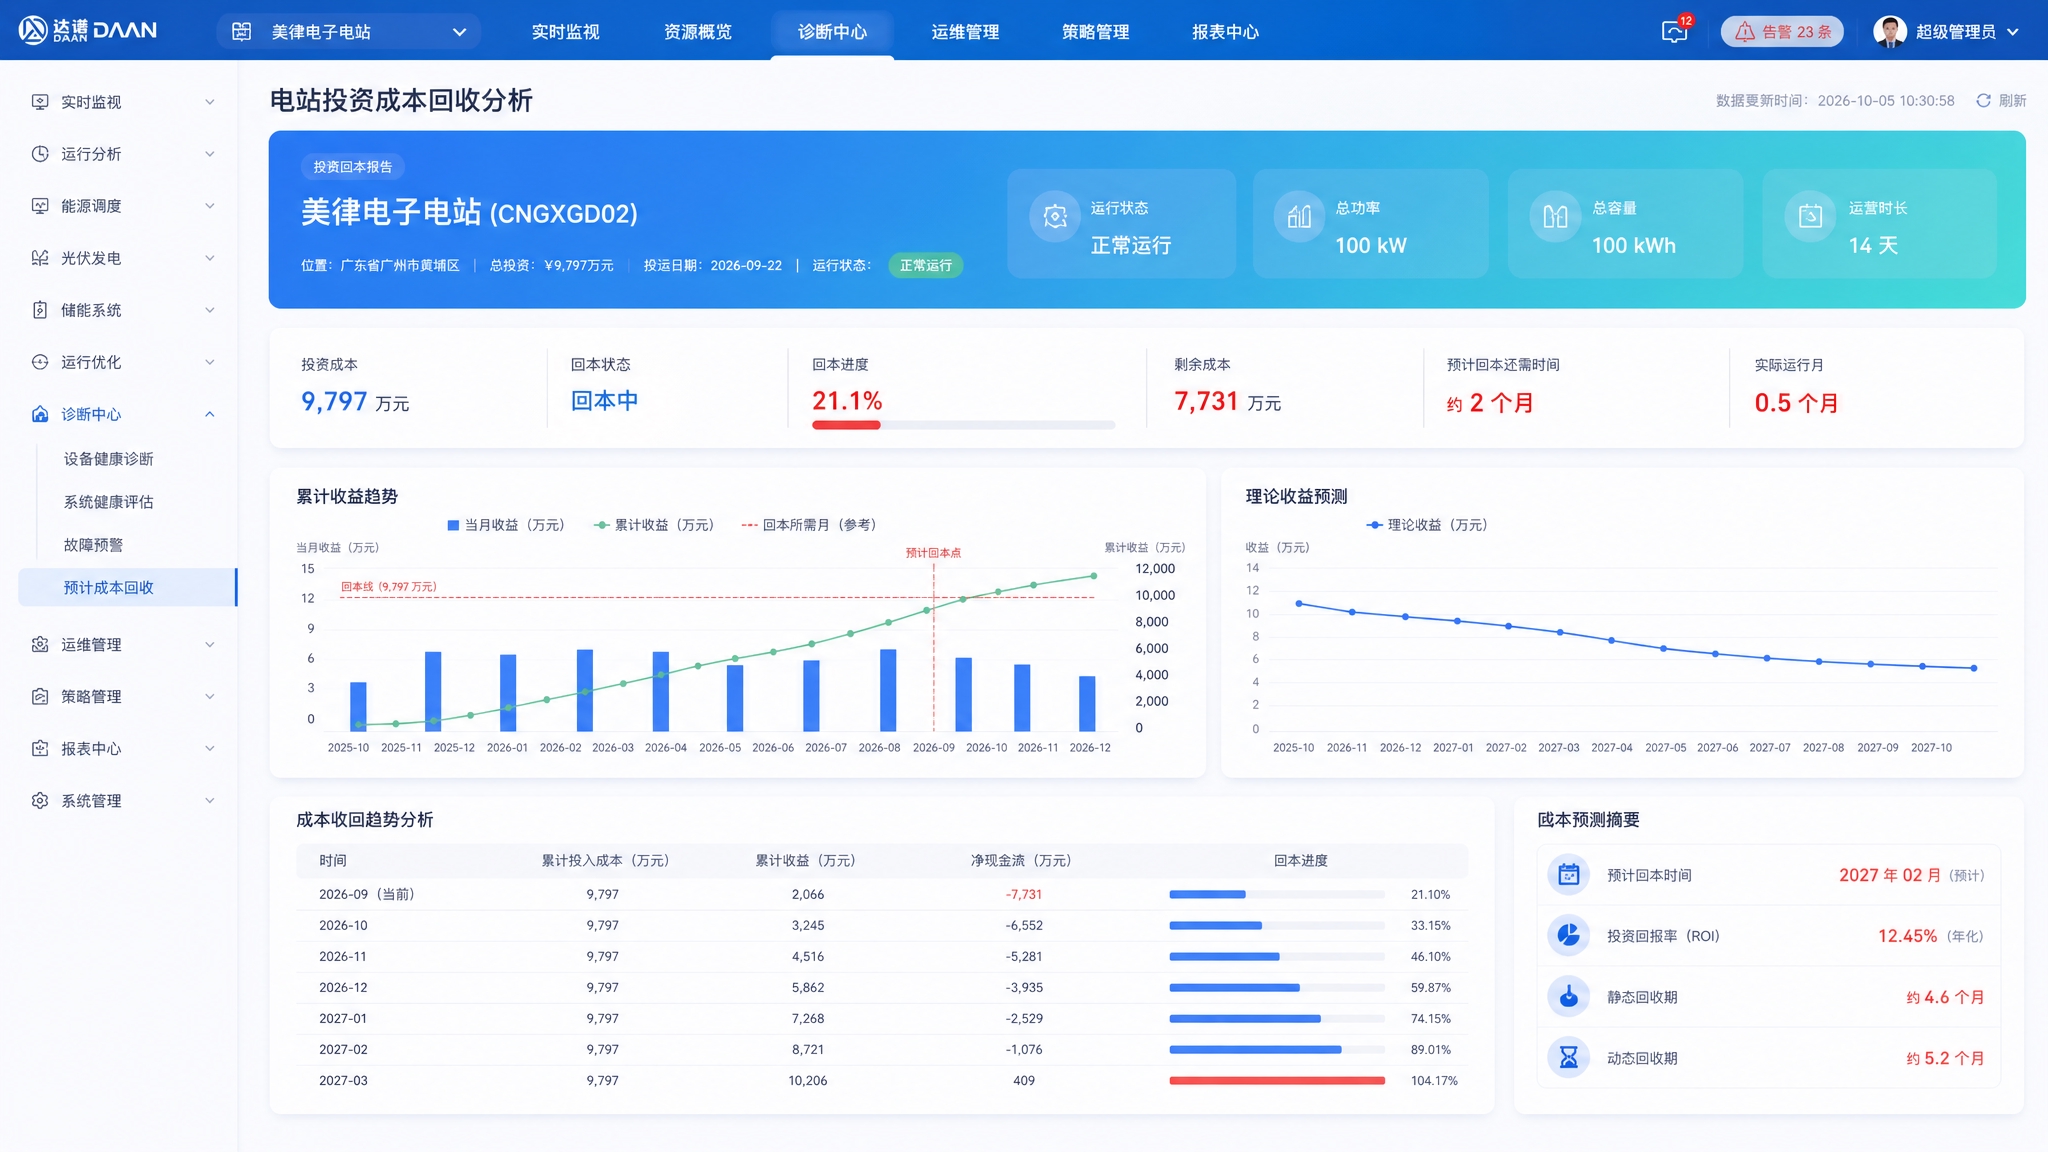Image resolution: width=2048 pixels, height=1152 pixels.
Task: Expand the 实时监视 sidebar chevron
Action: pyautogui.click(x=210, y=102)
